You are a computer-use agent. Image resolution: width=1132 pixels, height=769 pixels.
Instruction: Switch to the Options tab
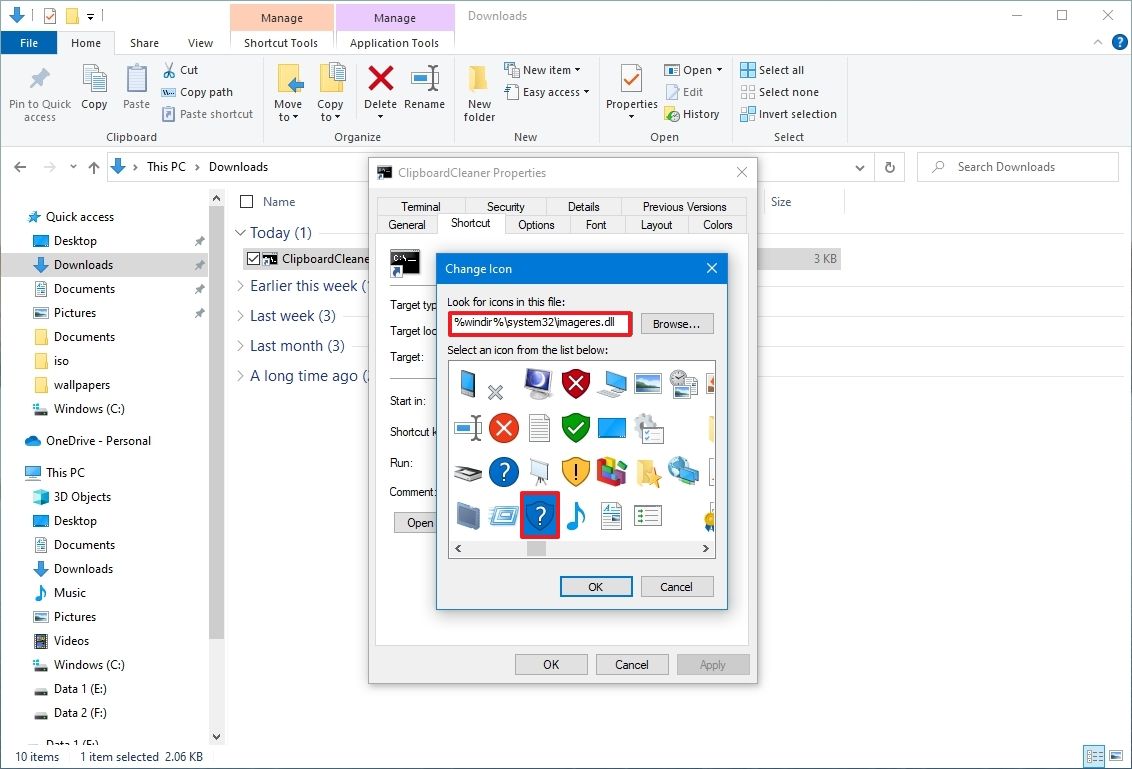pyautogui.click(x=536, y=225)
